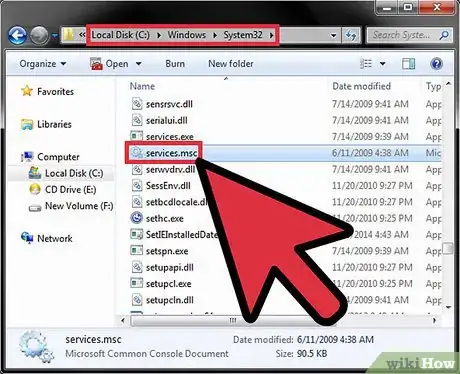Select the file services.exe
This screenshot has width=460, height=374.
[x=170, y=137]
